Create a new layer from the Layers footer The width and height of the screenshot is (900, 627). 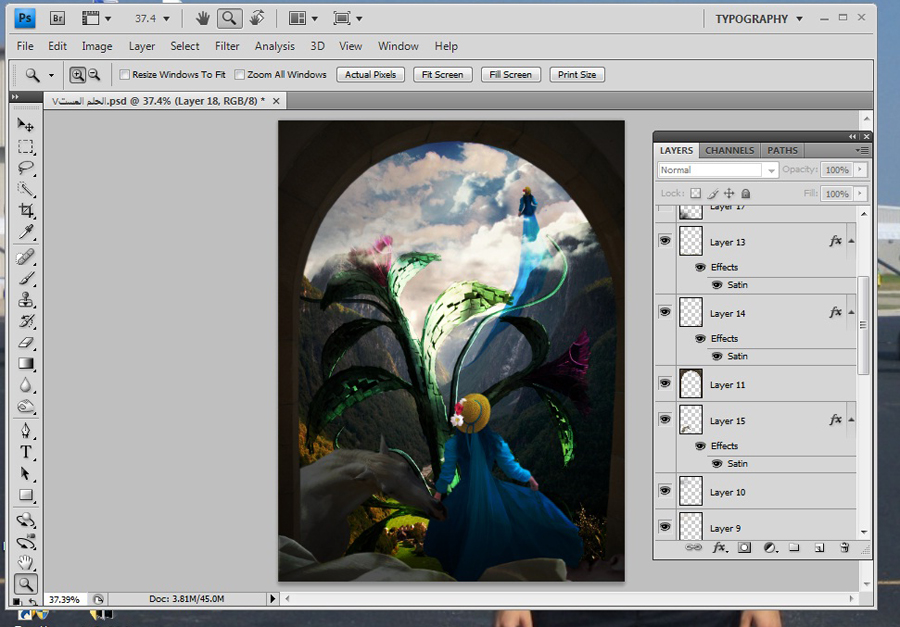[820, 548]
